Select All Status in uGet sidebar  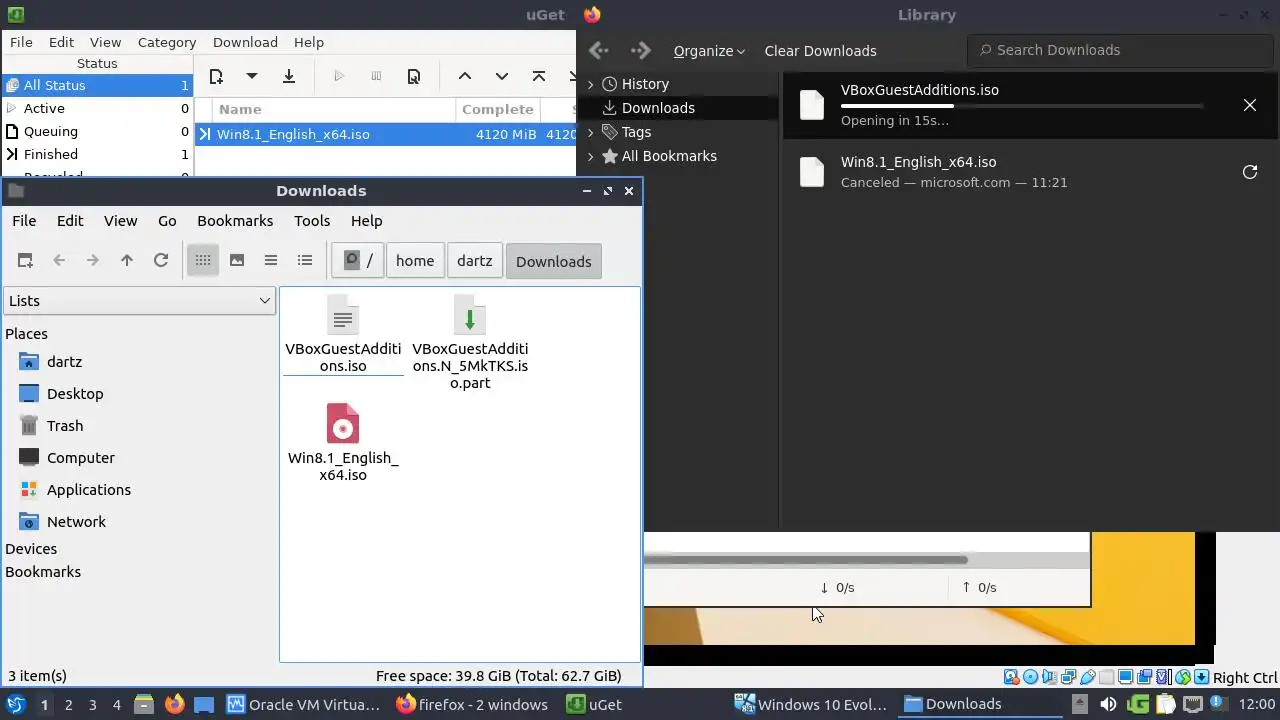[96, 85]
